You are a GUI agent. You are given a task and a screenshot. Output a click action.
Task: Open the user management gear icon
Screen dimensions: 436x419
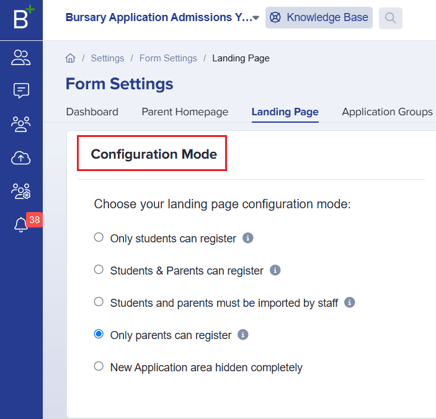21,191
